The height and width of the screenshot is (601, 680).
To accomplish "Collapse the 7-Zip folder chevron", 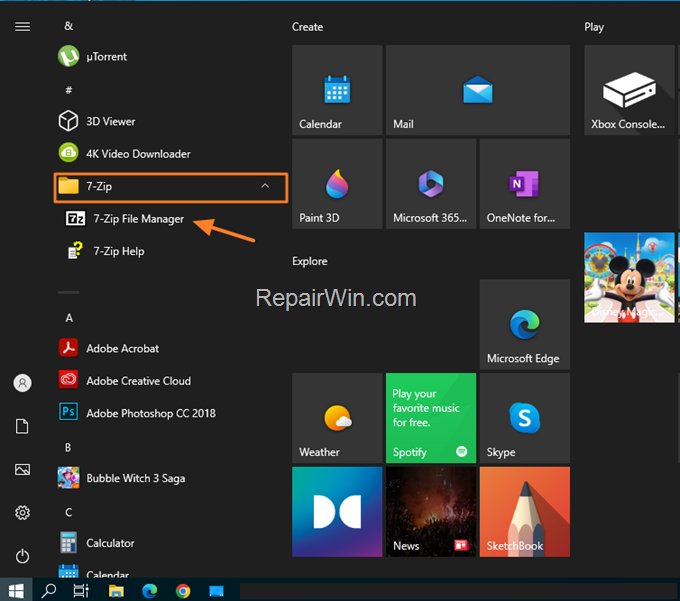I will tap(265, 186).
